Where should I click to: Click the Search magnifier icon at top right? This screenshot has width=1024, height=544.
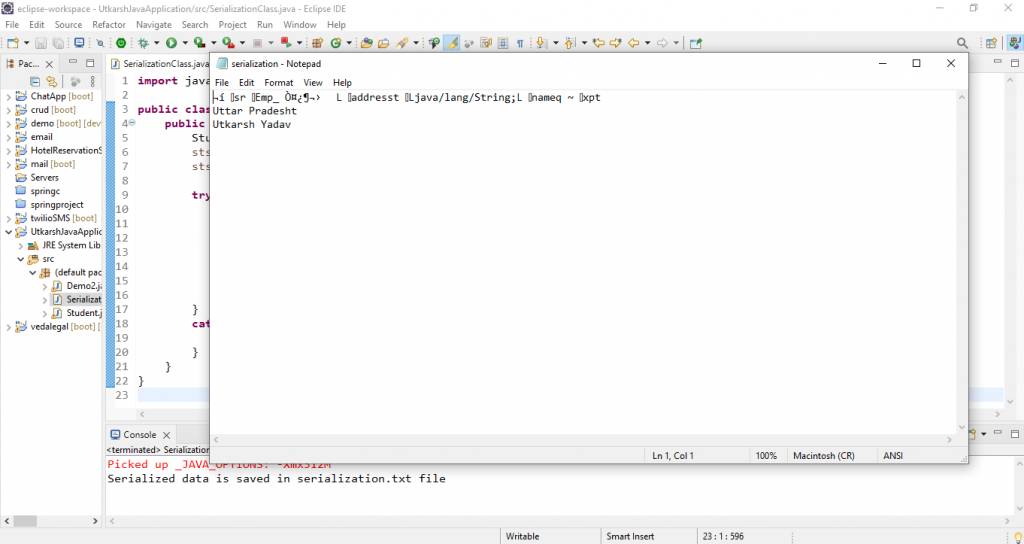coord(962,43)
